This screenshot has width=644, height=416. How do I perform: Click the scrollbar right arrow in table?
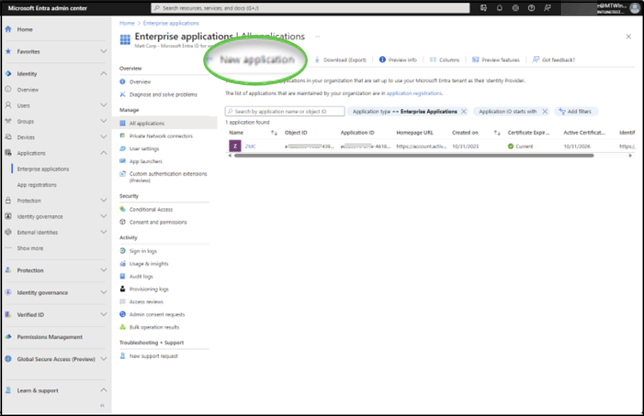(x=630, y=156)
